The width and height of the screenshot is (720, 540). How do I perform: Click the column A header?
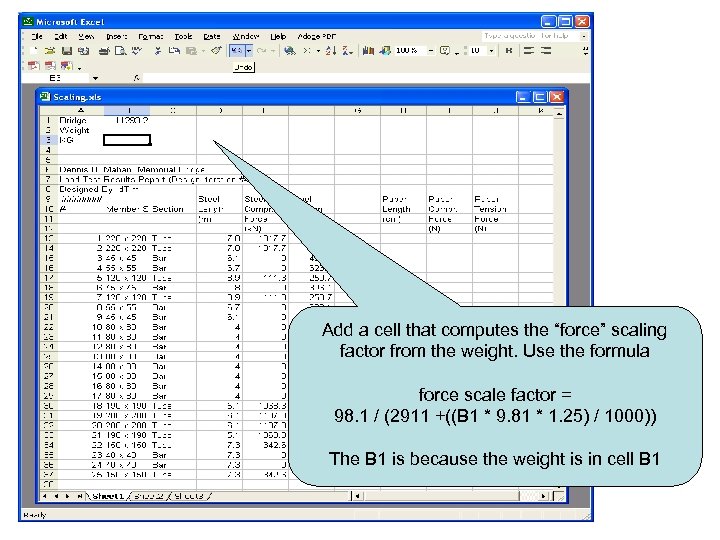pos(81,110)
